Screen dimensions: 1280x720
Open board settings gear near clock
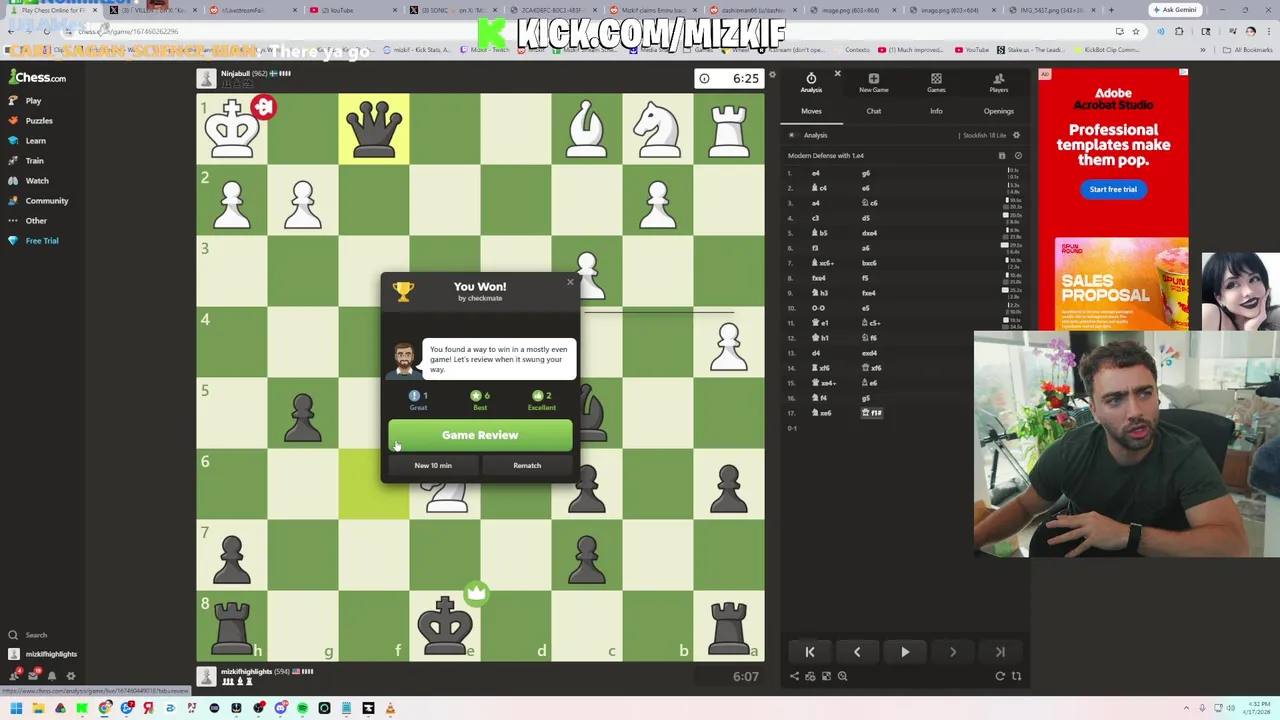[772, 76]
